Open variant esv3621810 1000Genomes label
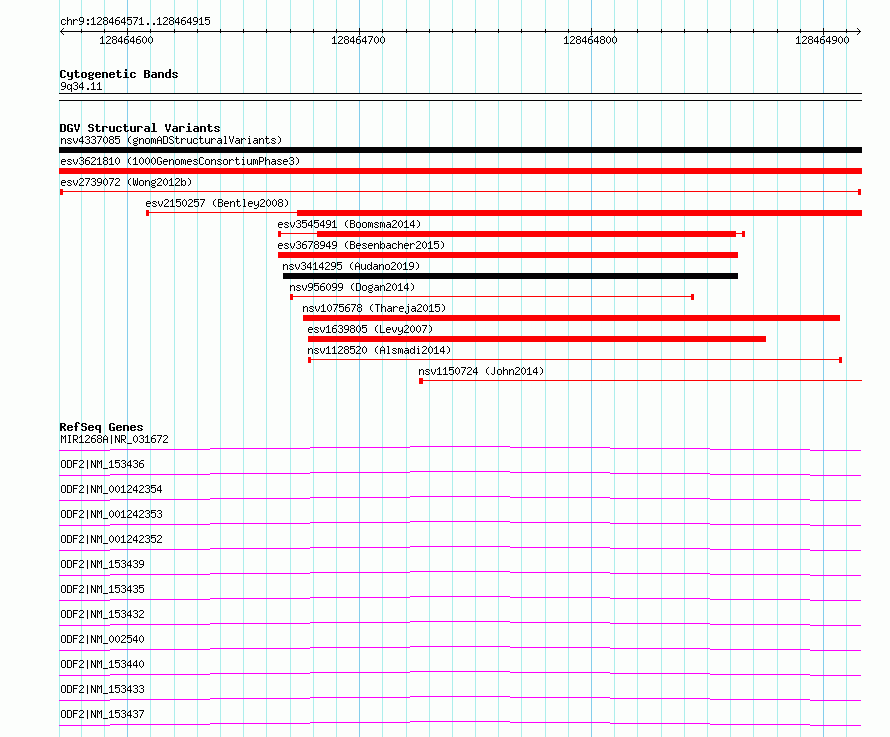This screenshot has width=890, height=737. tap(180, 161)
